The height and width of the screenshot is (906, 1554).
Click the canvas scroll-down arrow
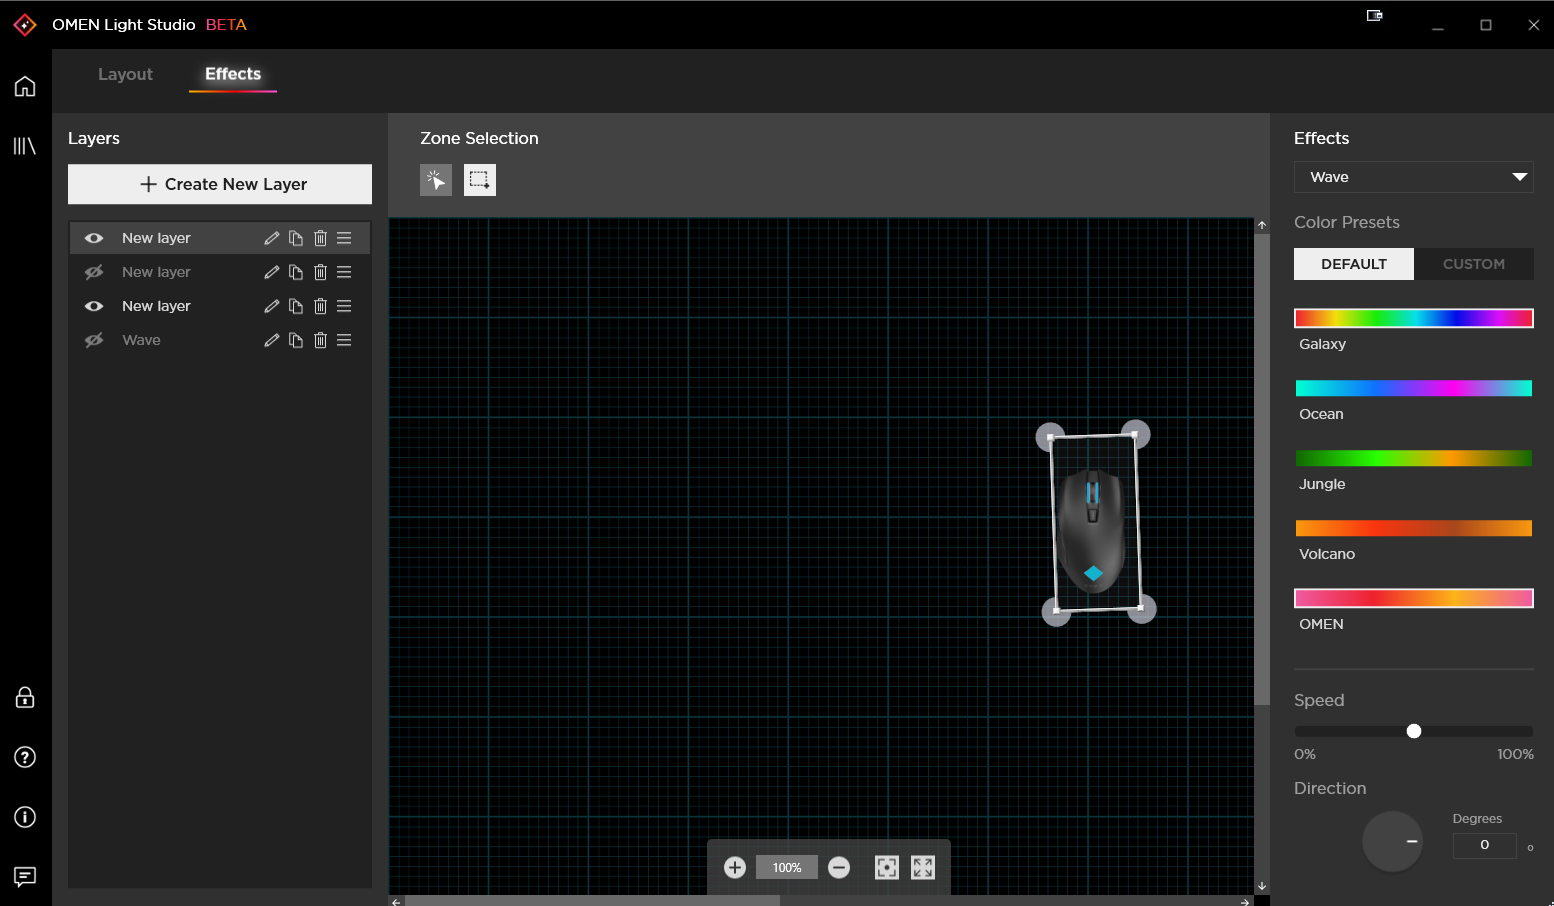1262,886
